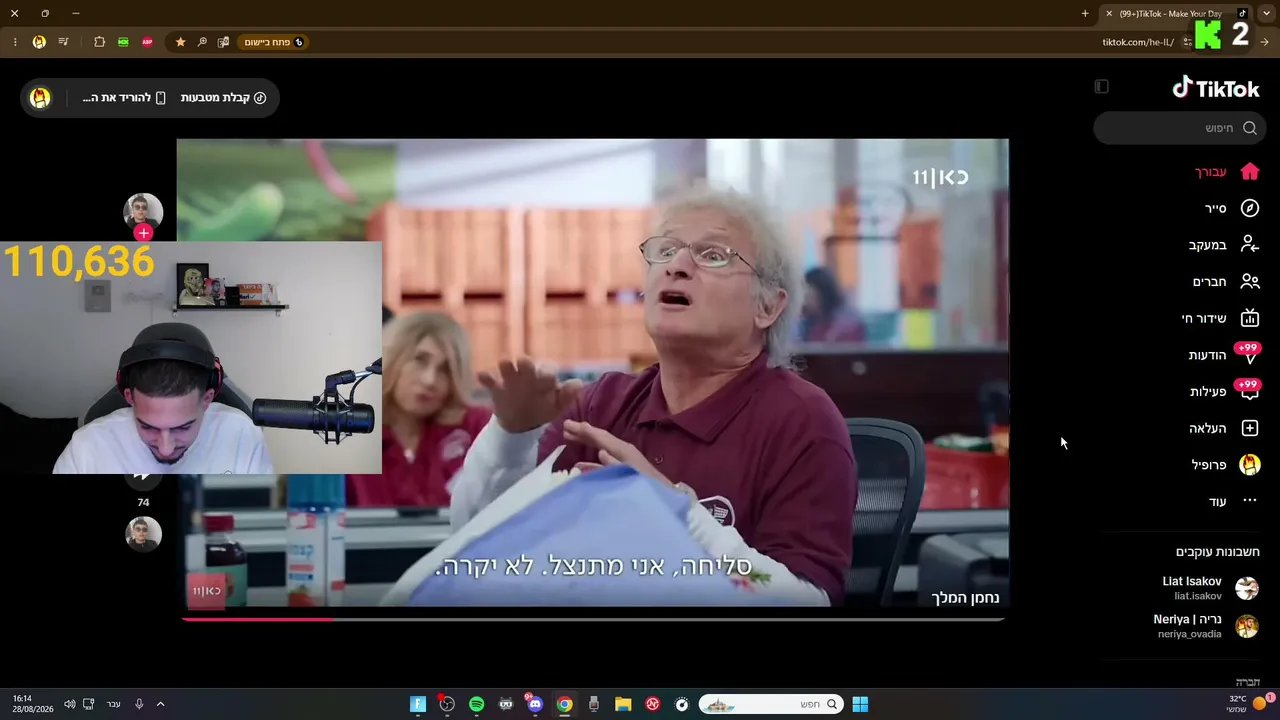Screen dimensions: 1280x720
Task: Open the browser Extensions puzzle menu
Action: click(99, 42)
